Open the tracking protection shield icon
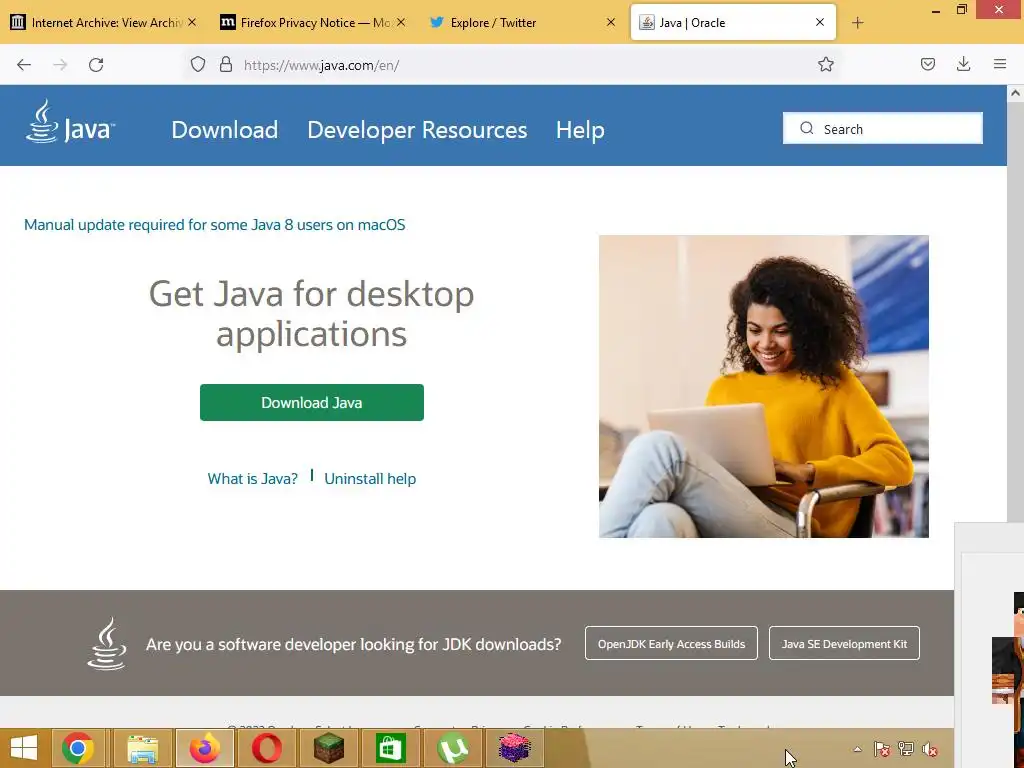Viewport: 1024px width, 768px height. pos(198,64)
